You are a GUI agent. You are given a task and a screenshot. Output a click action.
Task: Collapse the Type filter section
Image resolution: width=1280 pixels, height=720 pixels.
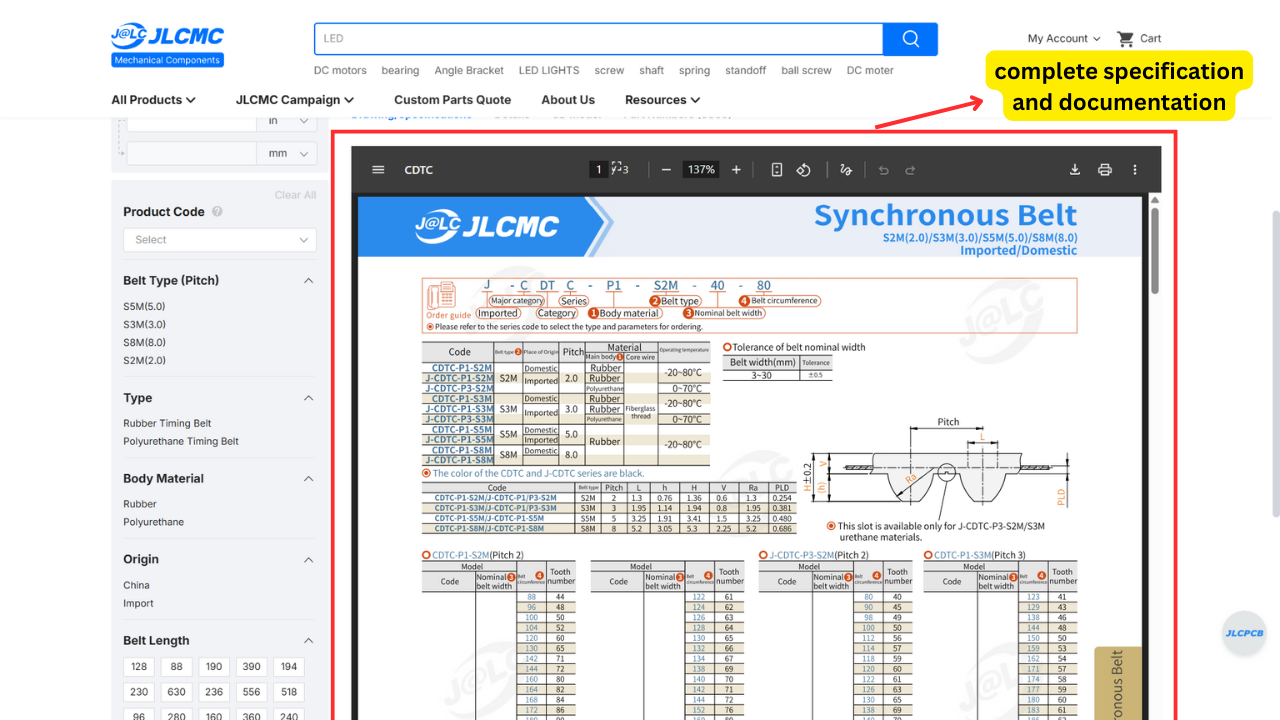[x=308, y=399]
